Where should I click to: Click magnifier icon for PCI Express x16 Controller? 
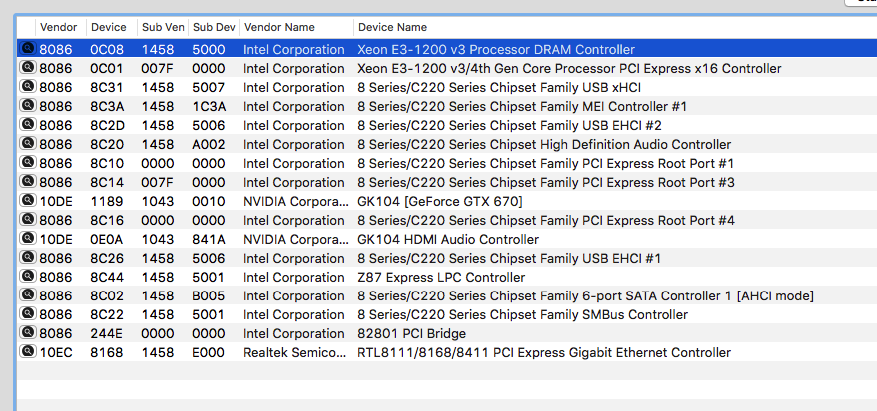point(27,68)
